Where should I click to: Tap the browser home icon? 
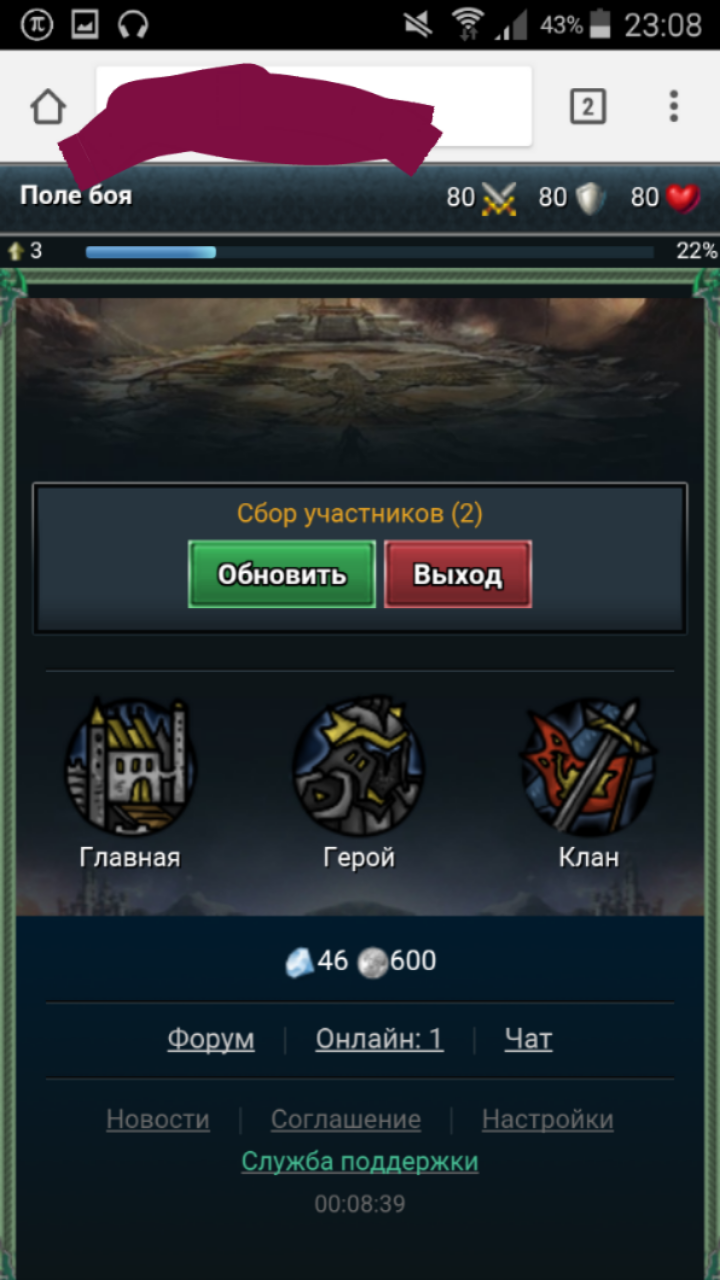click(x=48, y=106)
